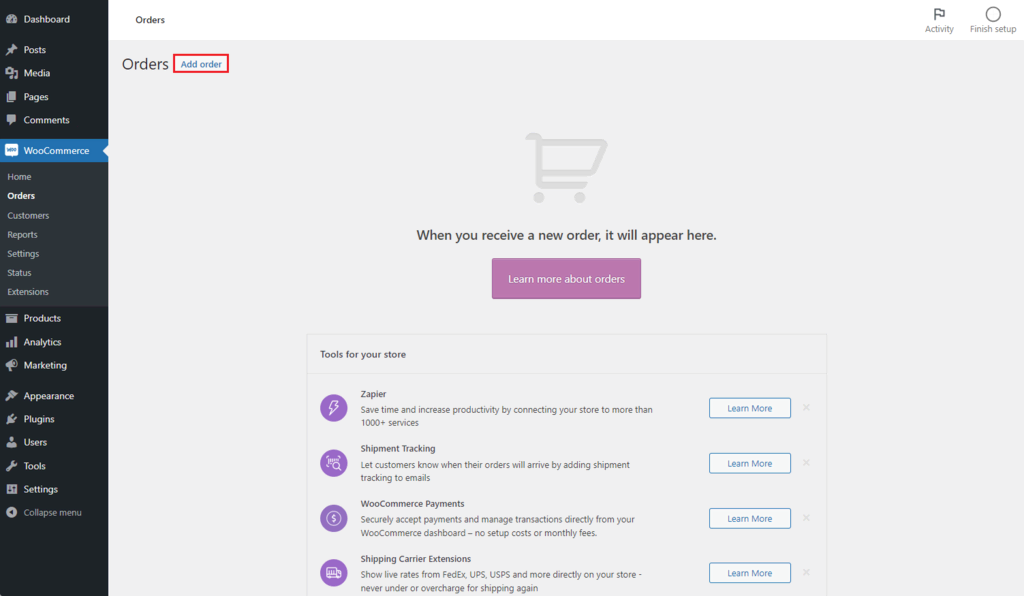1024x596 pixels.
Task: Click the Shipping Carrier Extensions truck icon
Action: [x=334, y=572]
